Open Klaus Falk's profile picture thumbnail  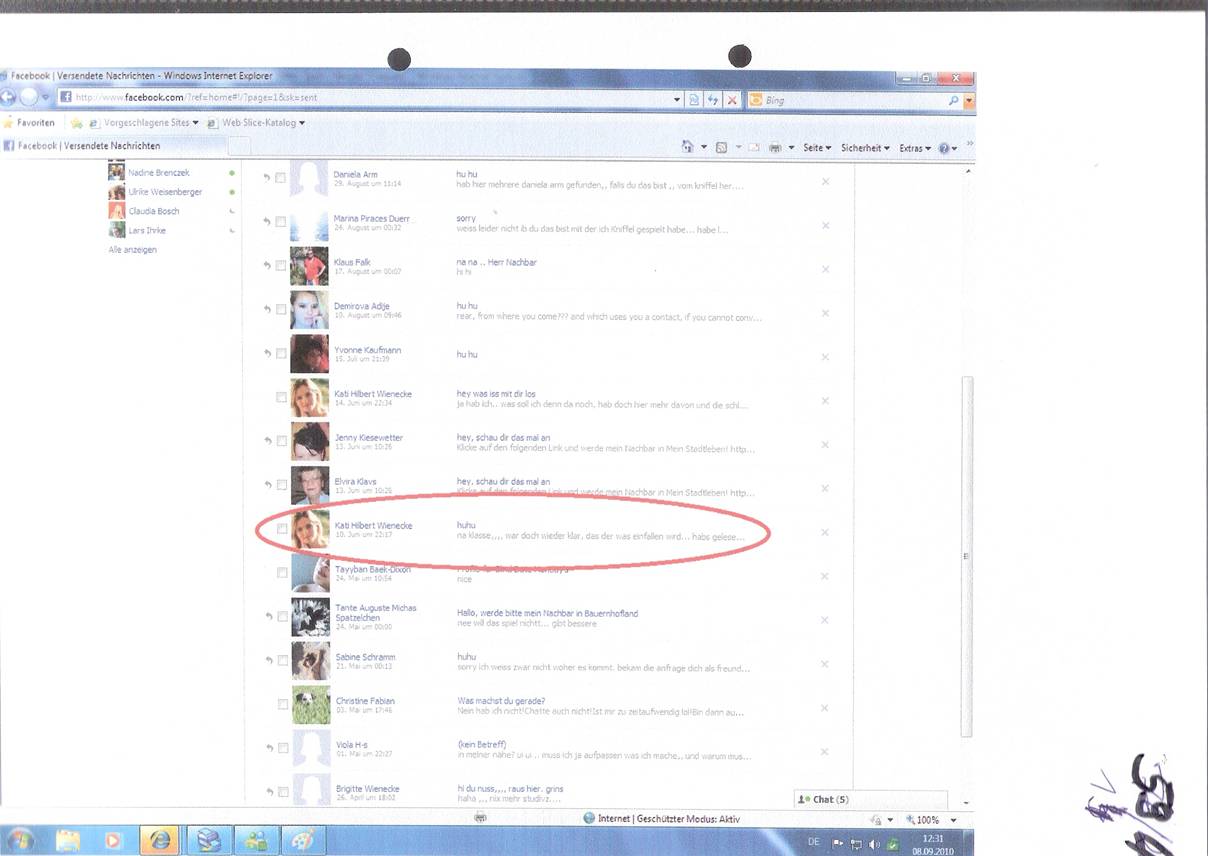click(x=309, y=266)
